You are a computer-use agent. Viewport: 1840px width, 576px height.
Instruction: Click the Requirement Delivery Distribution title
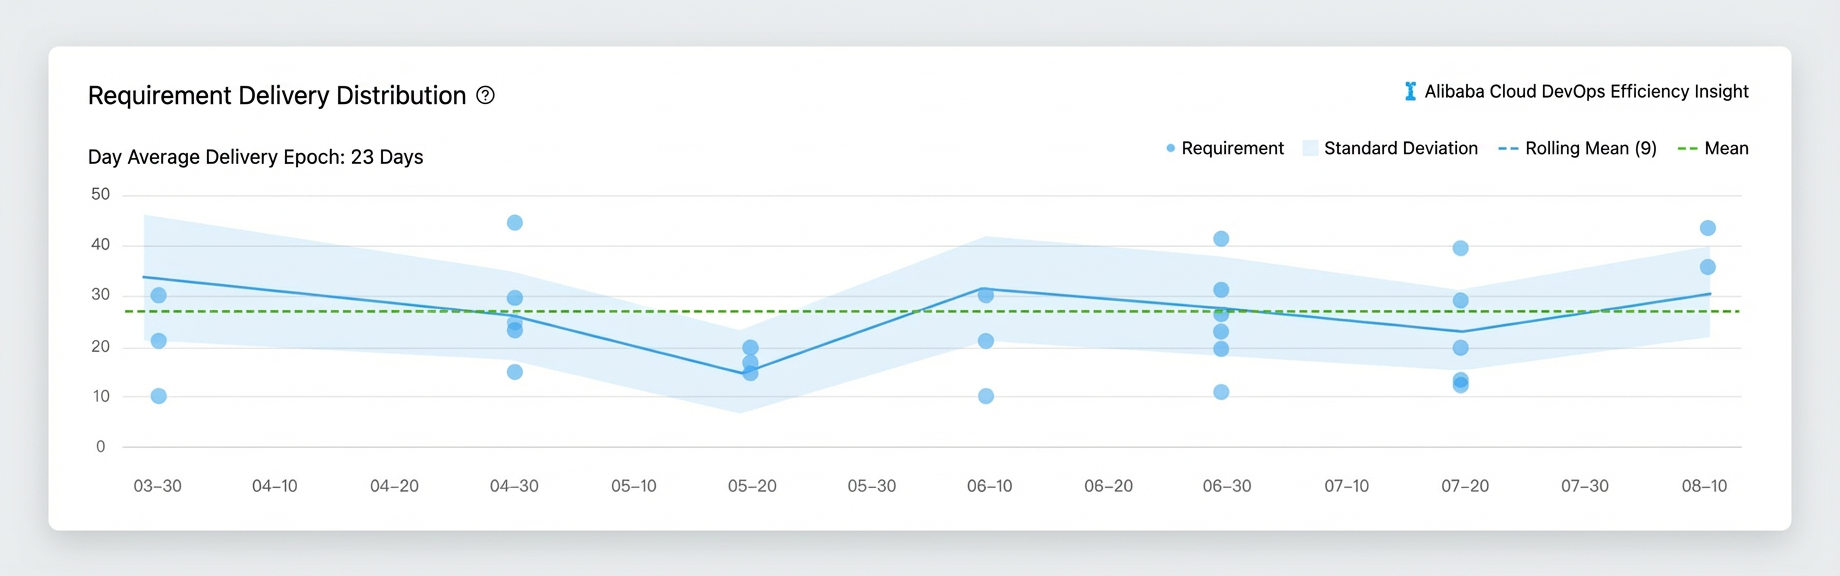coord(277,95)
